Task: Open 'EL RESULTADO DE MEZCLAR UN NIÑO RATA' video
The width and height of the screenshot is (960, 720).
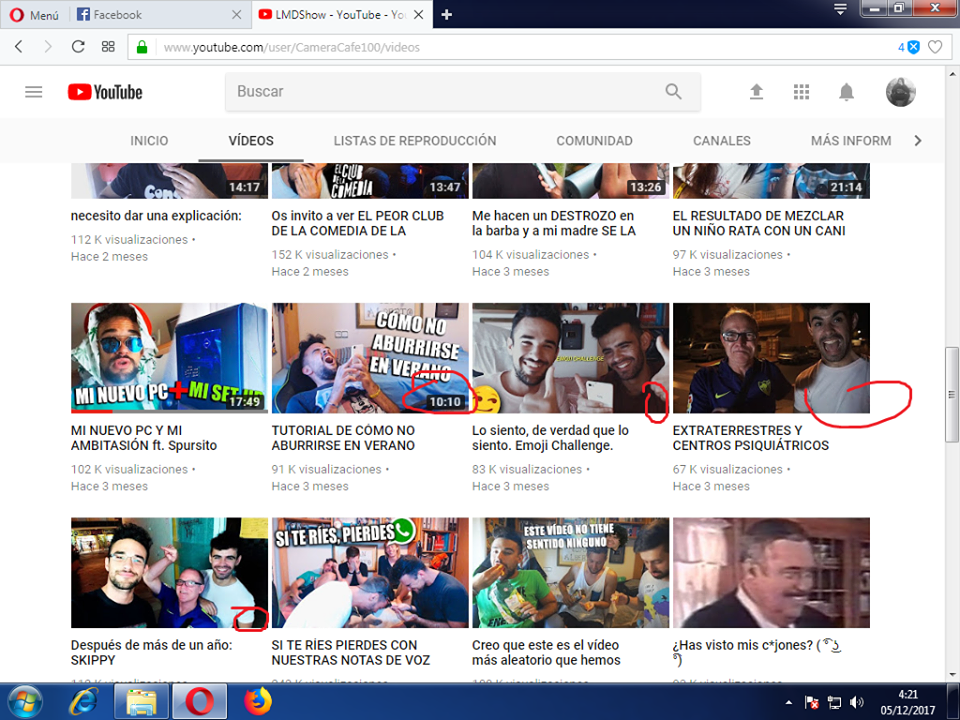Action: click(x=759, y=223)
